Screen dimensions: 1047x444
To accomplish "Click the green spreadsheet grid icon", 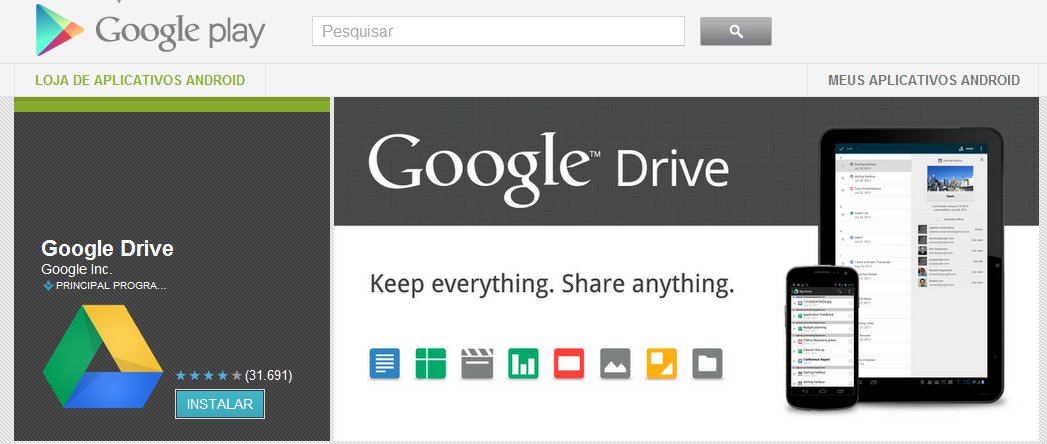I will click(431, 364).
